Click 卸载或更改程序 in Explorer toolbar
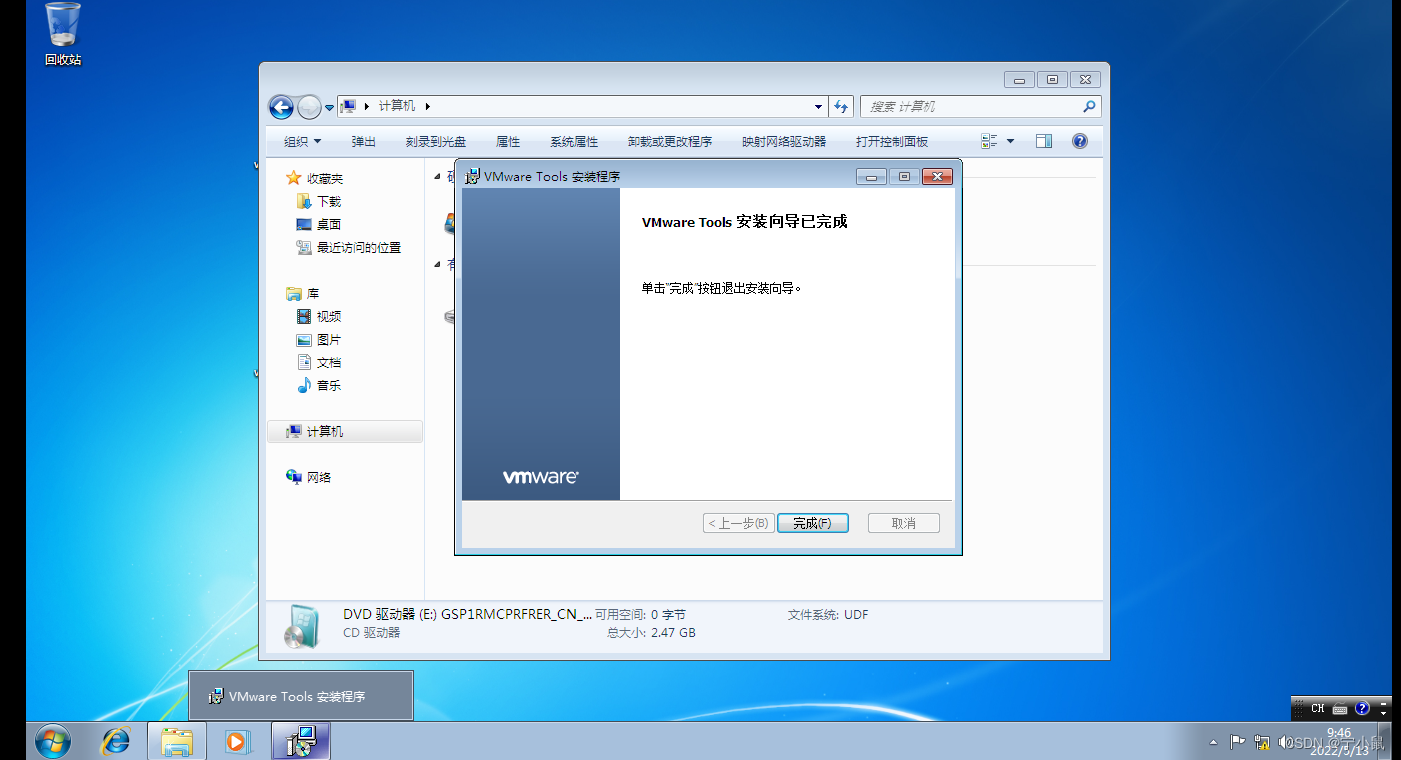Screen dimensions: 1401x760 (670, 142)
